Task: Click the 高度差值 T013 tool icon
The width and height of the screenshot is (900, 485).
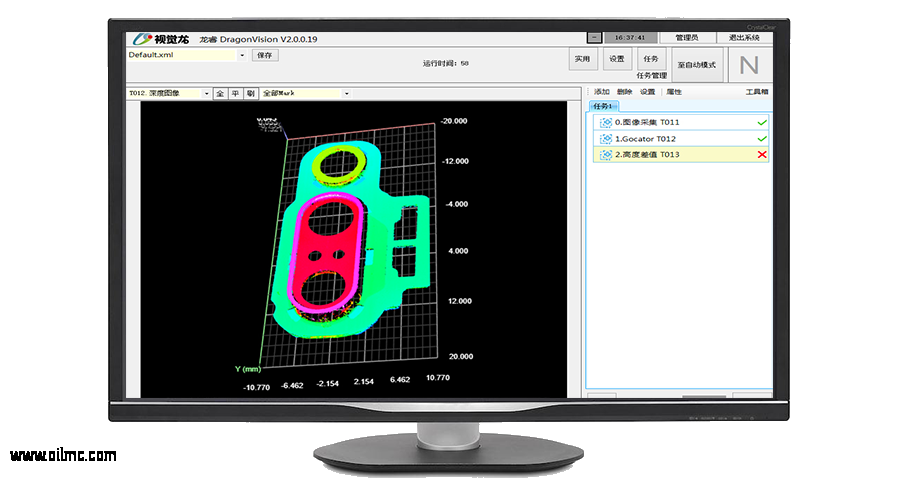Action: [605, 155]
